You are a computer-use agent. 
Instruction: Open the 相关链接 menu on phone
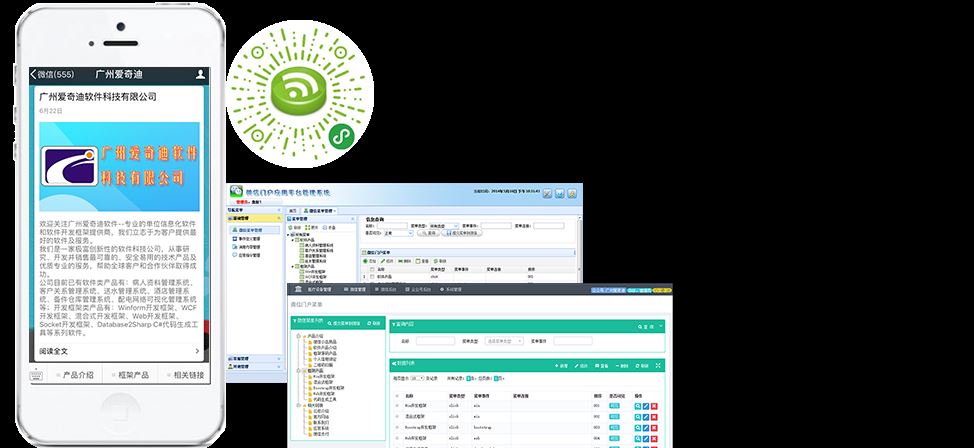[x=184, y=375]
